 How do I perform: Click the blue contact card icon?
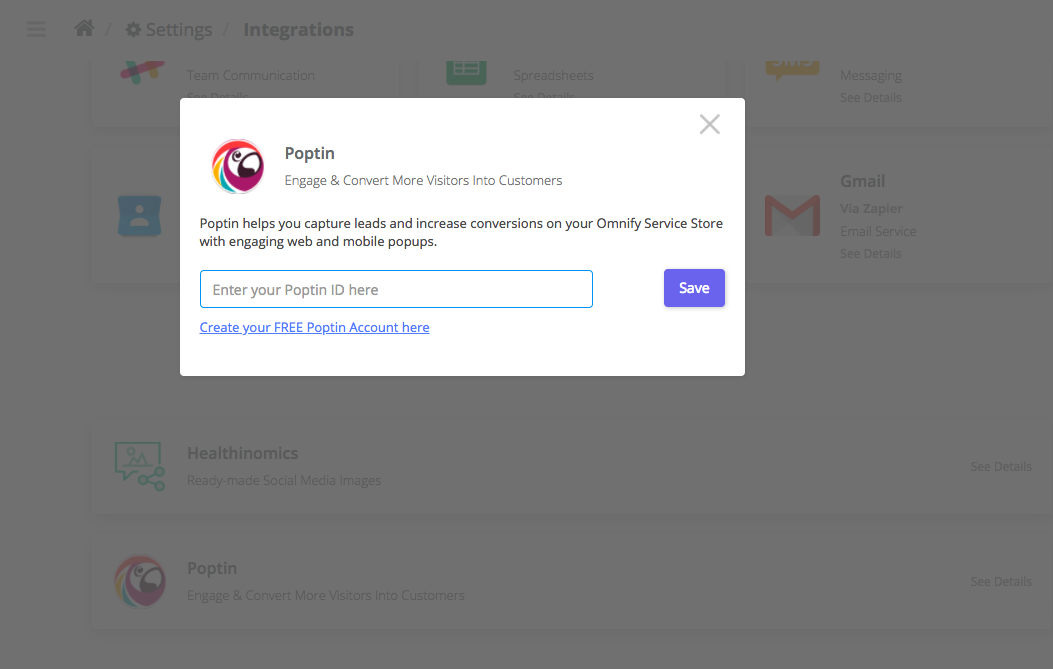coord(140,216)
